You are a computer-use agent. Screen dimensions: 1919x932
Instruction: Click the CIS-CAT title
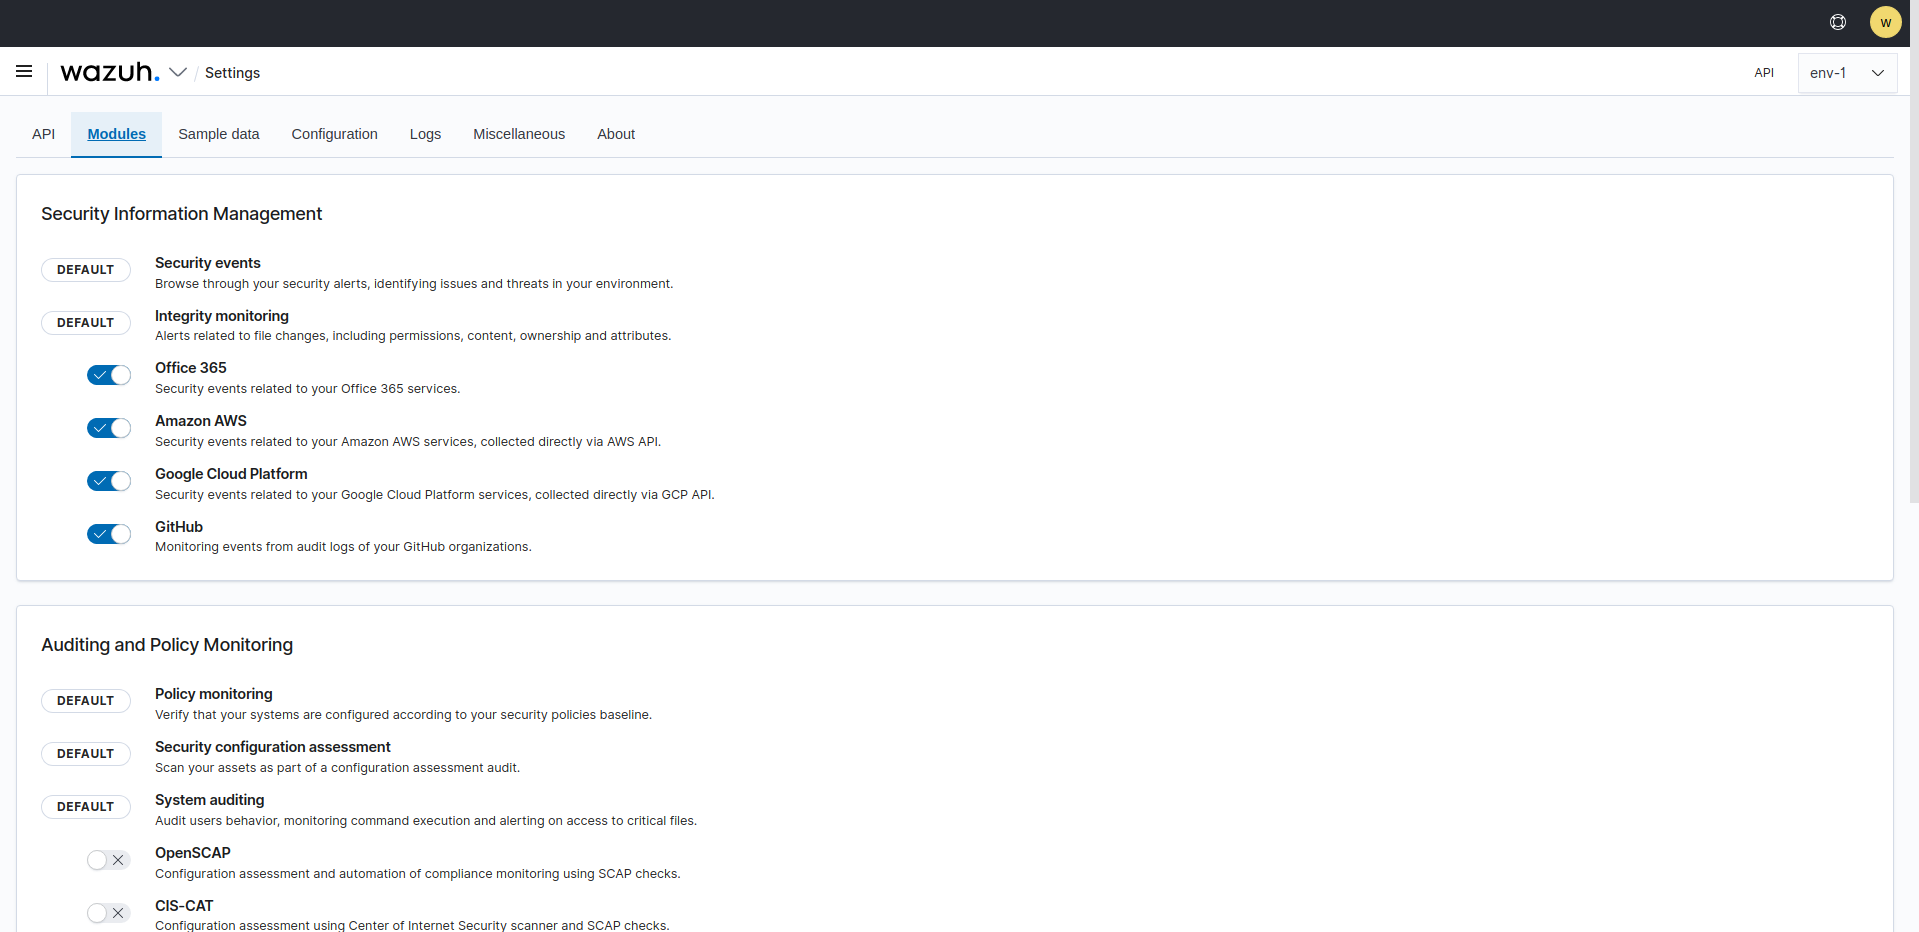click(184, 906)
